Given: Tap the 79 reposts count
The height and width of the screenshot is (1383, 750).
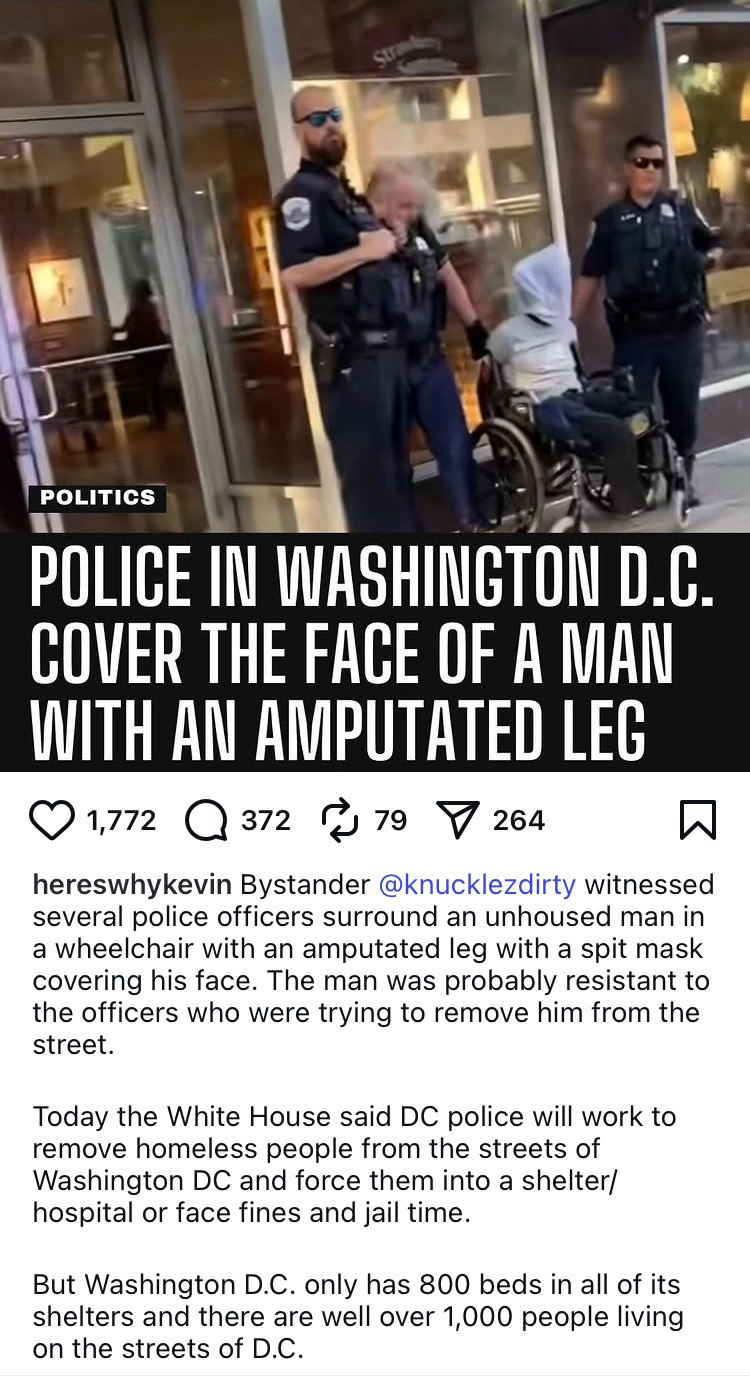Looking at the screenshot, I should pyautogui.click(x=391, y=820).
